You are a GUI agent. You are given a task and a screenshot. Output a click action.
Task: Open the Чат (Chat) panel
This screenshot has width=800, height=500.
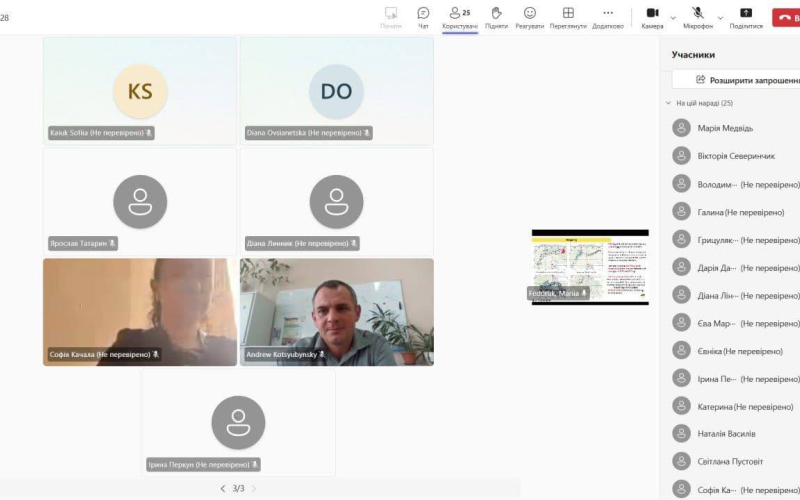click(x=423, y=16)
